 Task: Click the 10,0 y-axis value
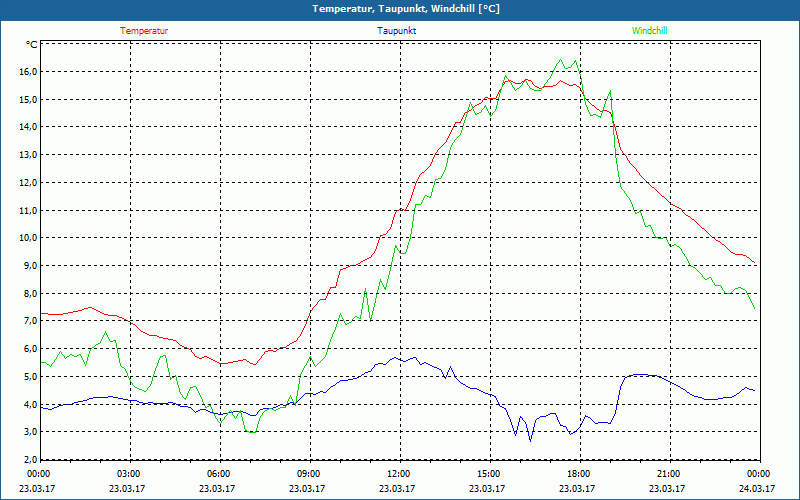[28, 238]
